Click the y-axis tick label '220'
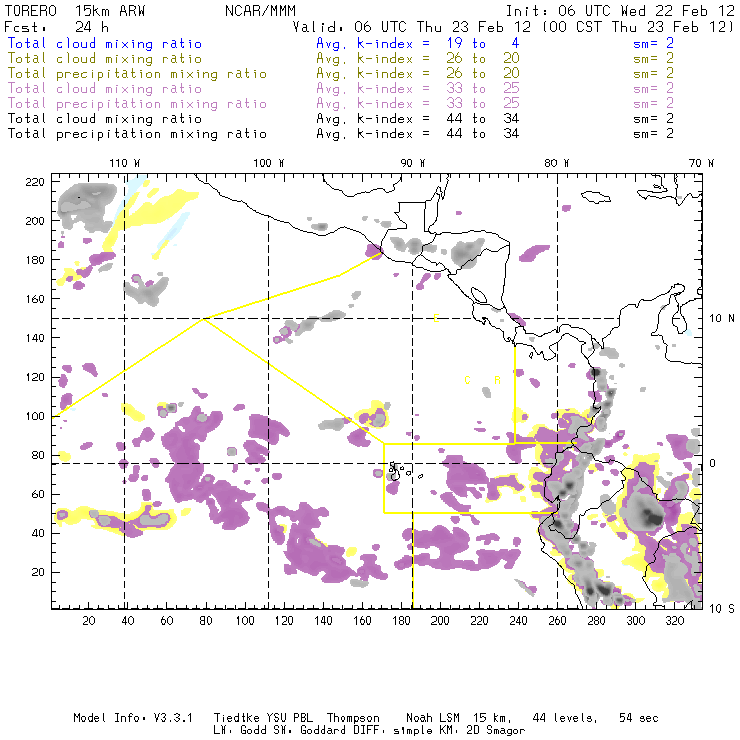 [35, 182]
